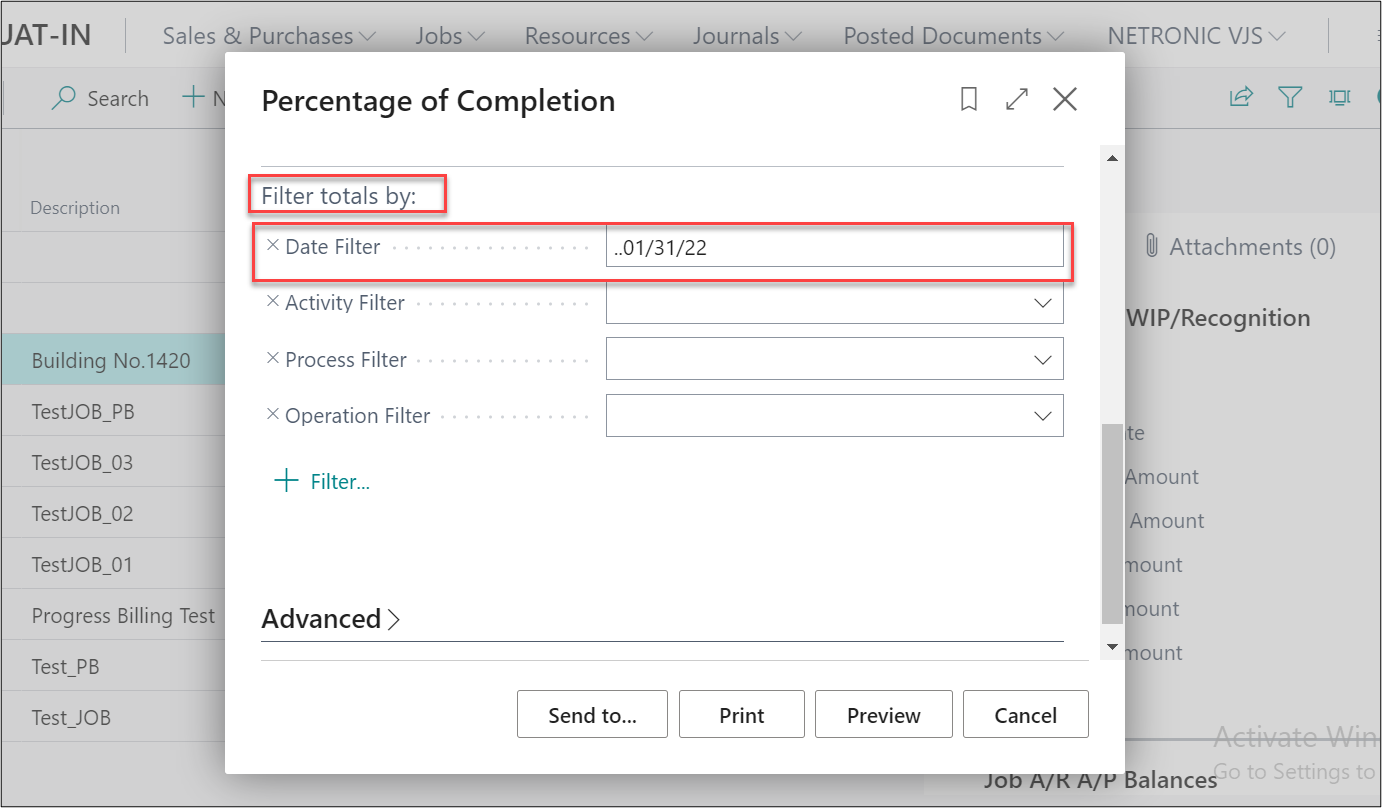Remove the Operation Filter with its X icon
Image resolution: width=1382 pixels, height=808 pixels.
[x=272, y=415]
